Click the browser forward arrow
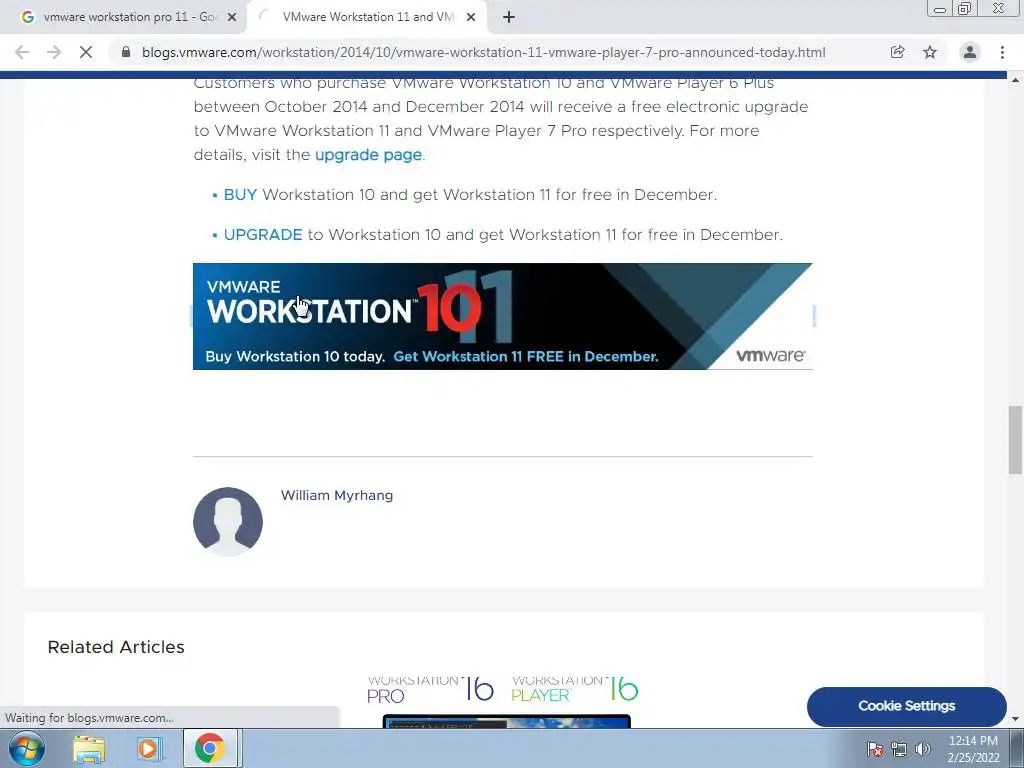The image size is (1024, 768). [54, 52]
